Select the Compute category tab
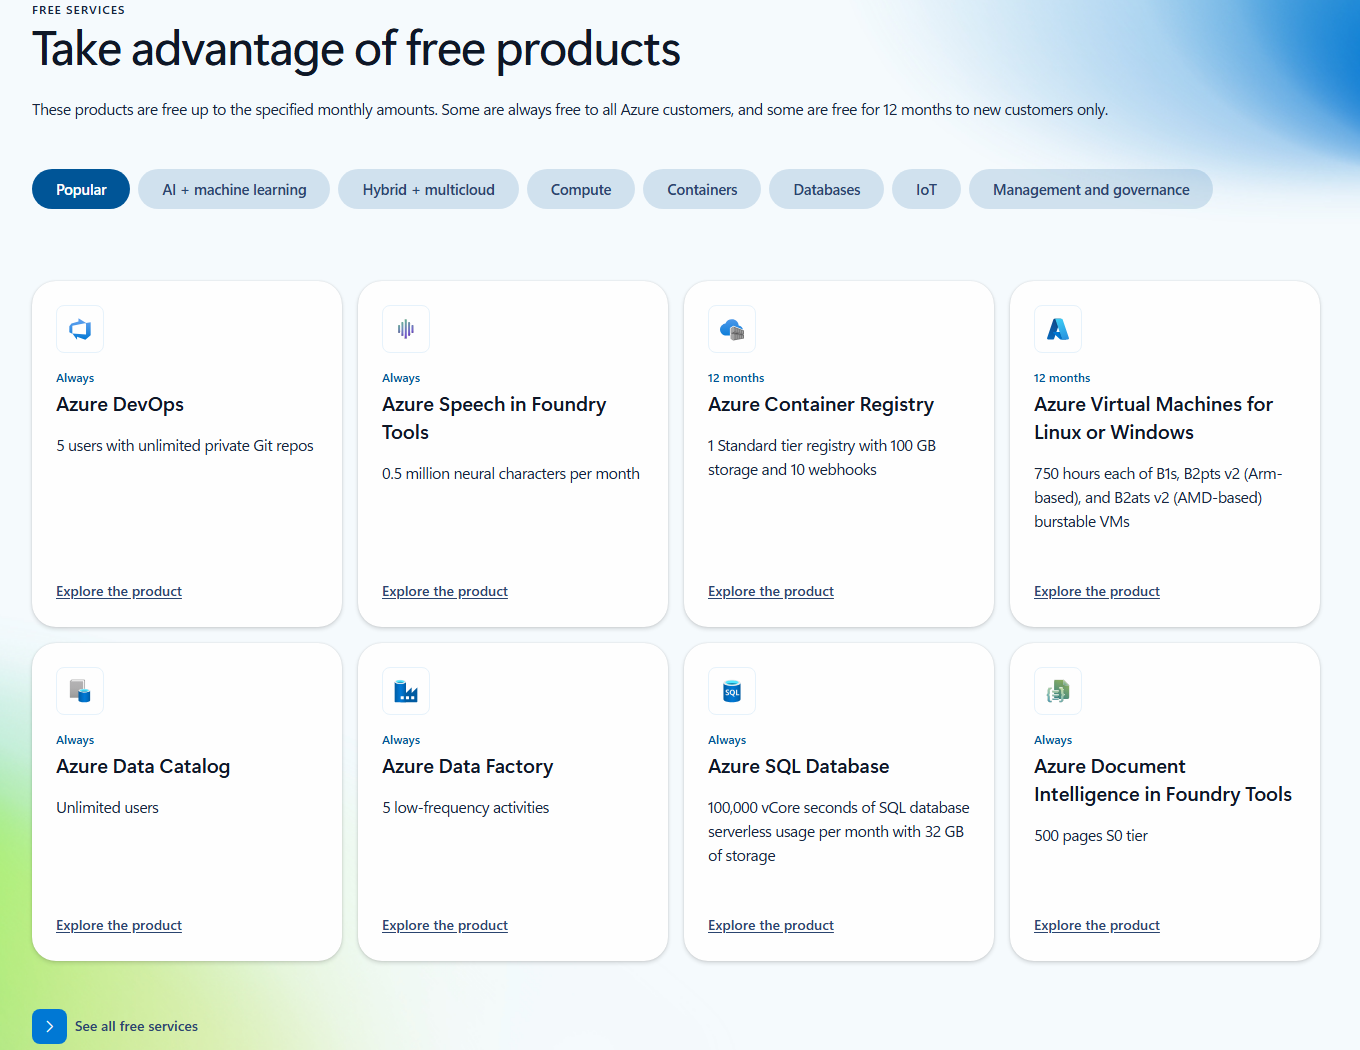This screenshot has width=1360, height=1050. [581, 189]
